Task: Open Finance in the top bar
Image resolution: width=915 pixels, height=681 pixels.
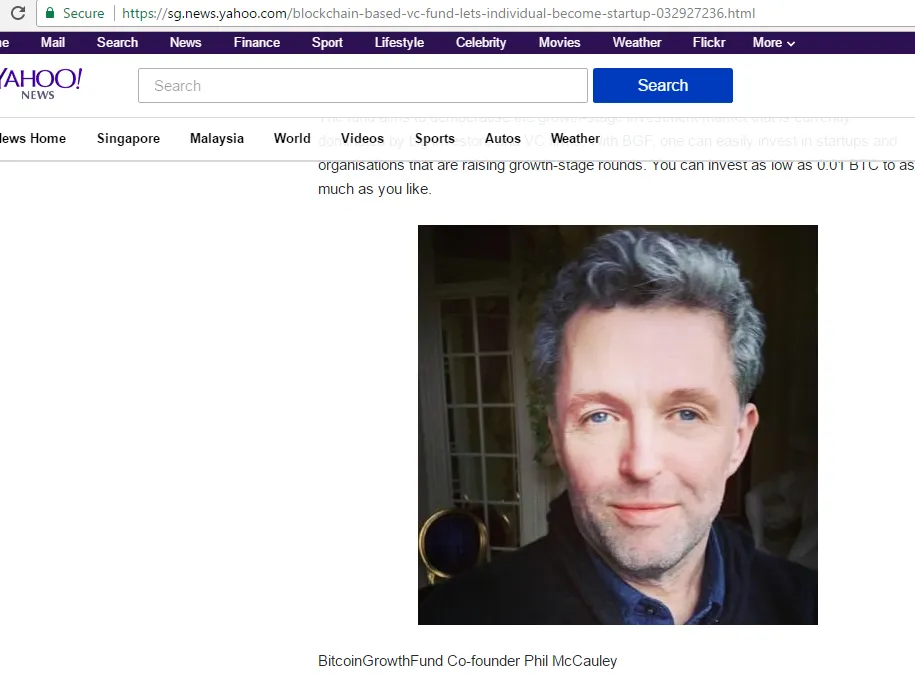Action: click(x=257, y=43)
